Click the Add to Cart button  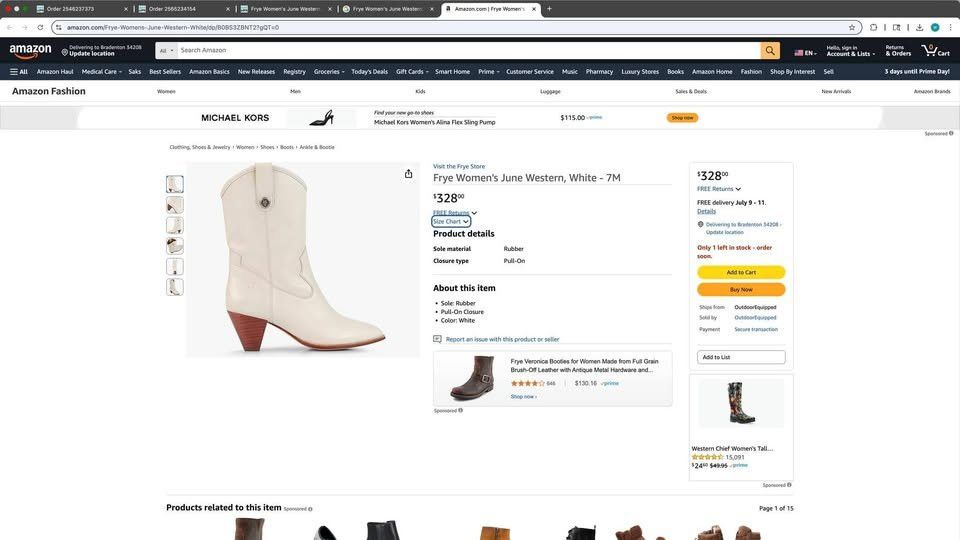[741, 272]
